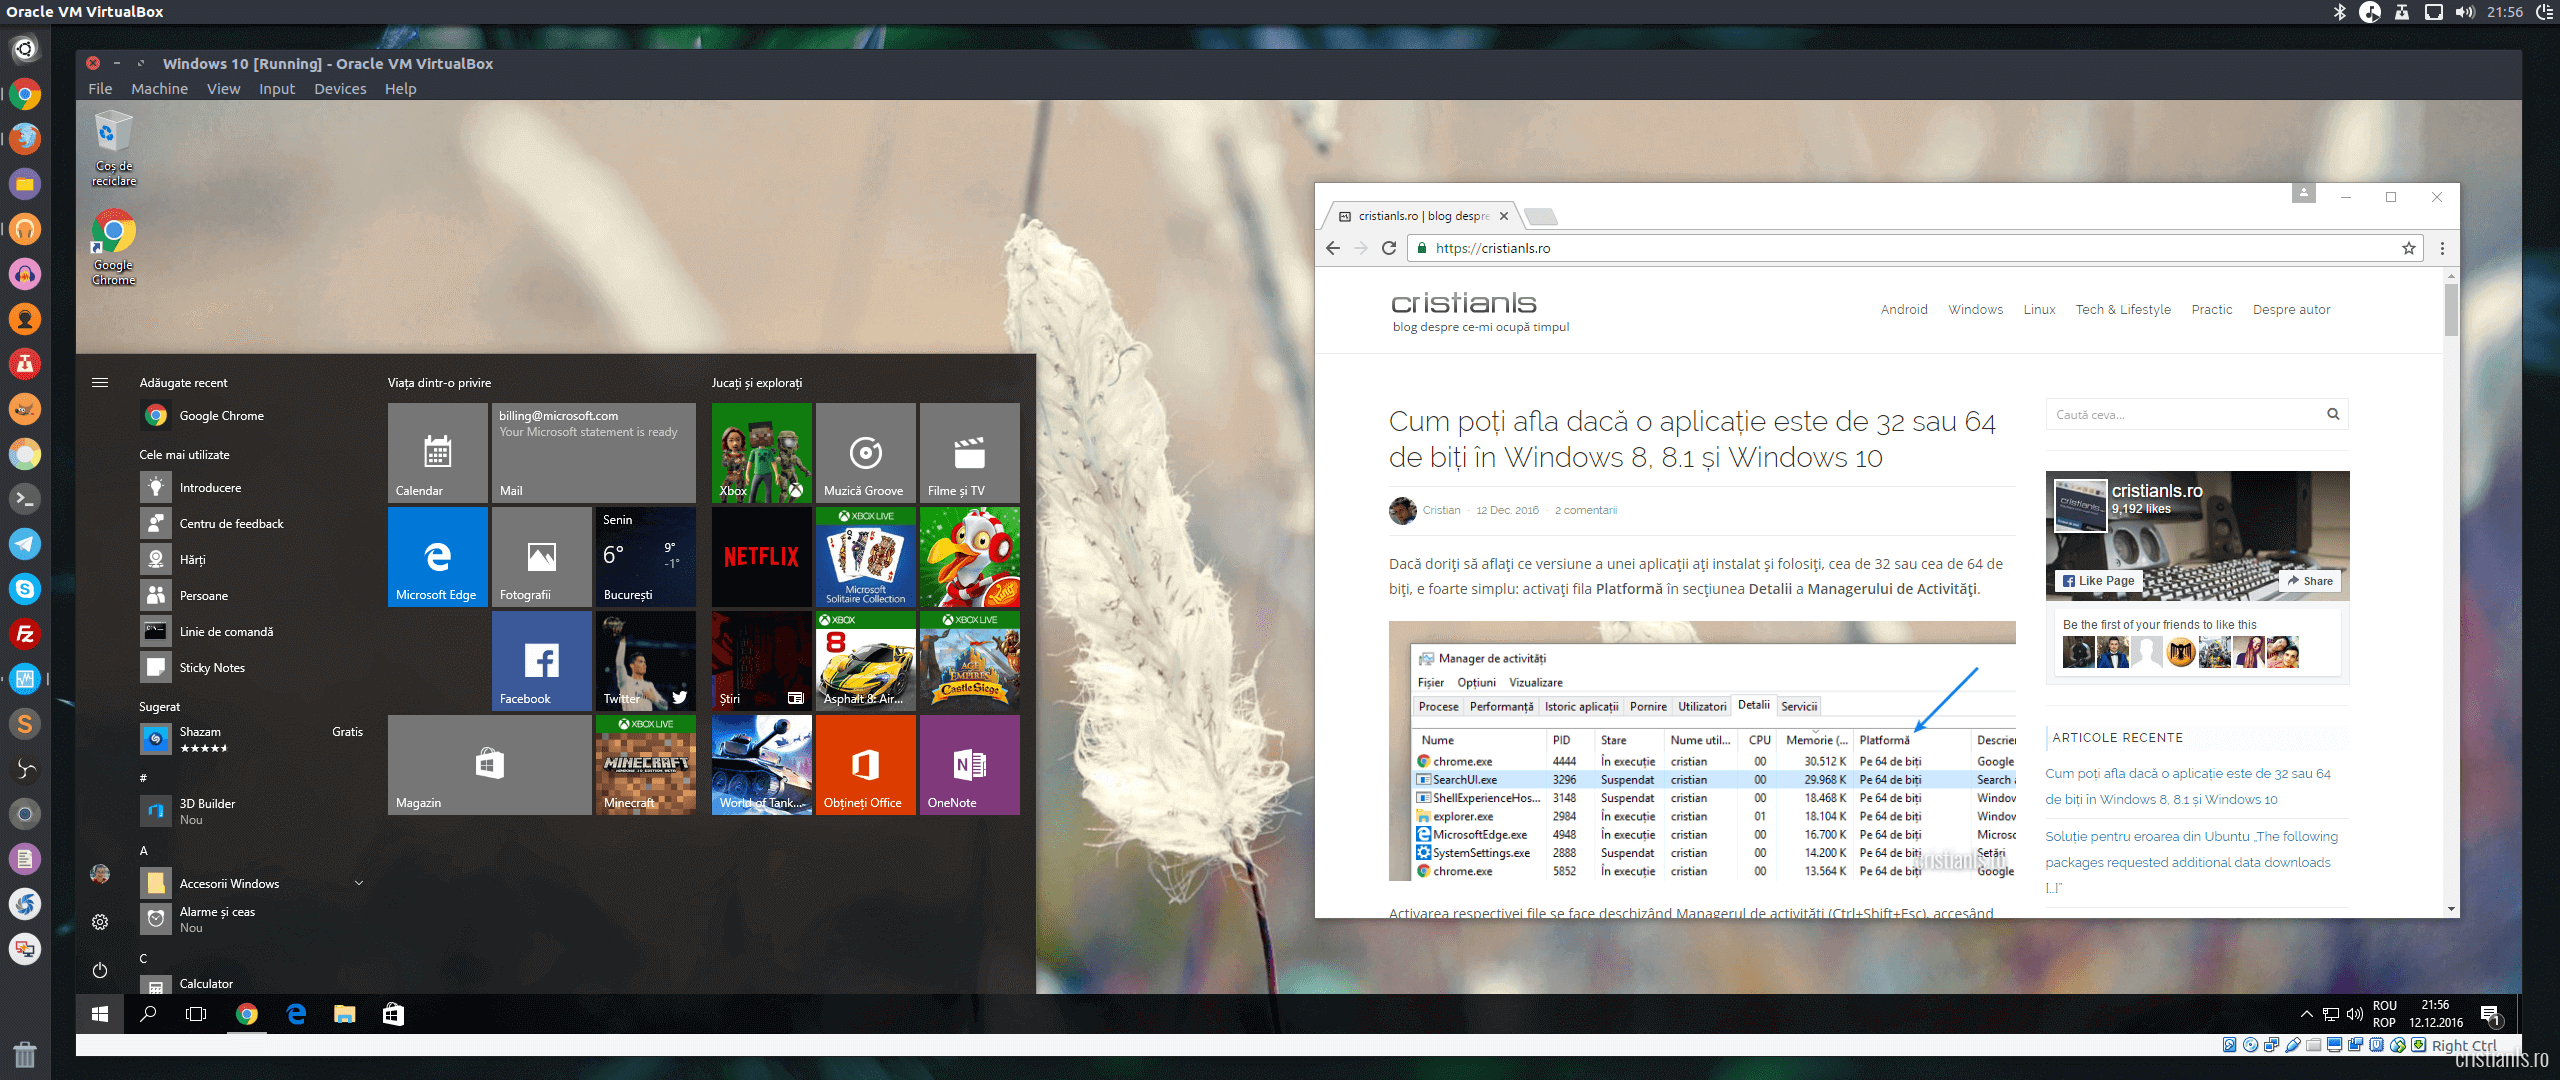Screen dimensions: 2560x1080
Task: Toggle the Start menu hamburger button
Action: point(100,383)
